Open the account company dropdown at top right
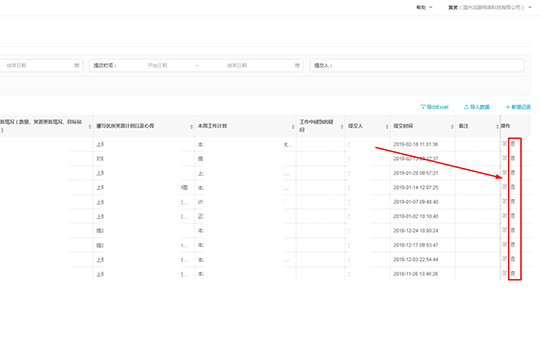Viewport: 540px width, 360px height. pos(490,7)
